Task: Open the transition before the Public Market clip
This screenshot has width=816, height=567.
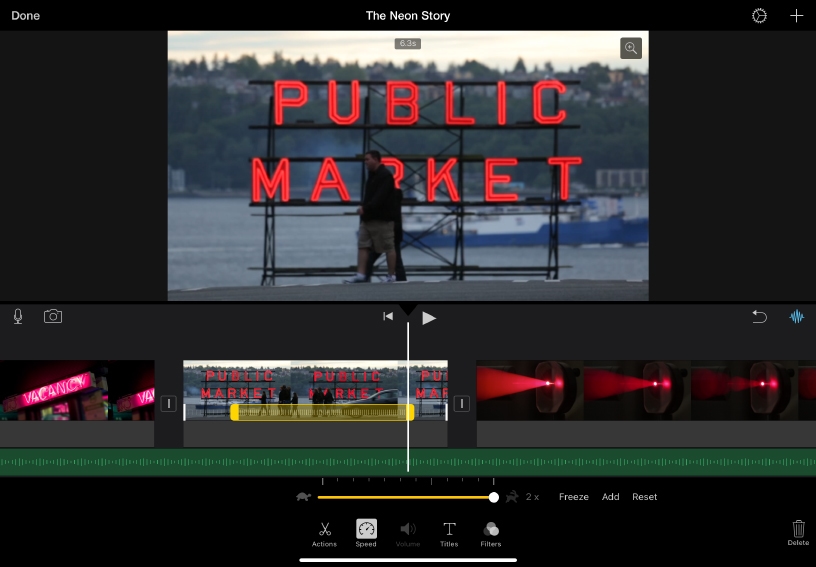Action: point(169,404)
